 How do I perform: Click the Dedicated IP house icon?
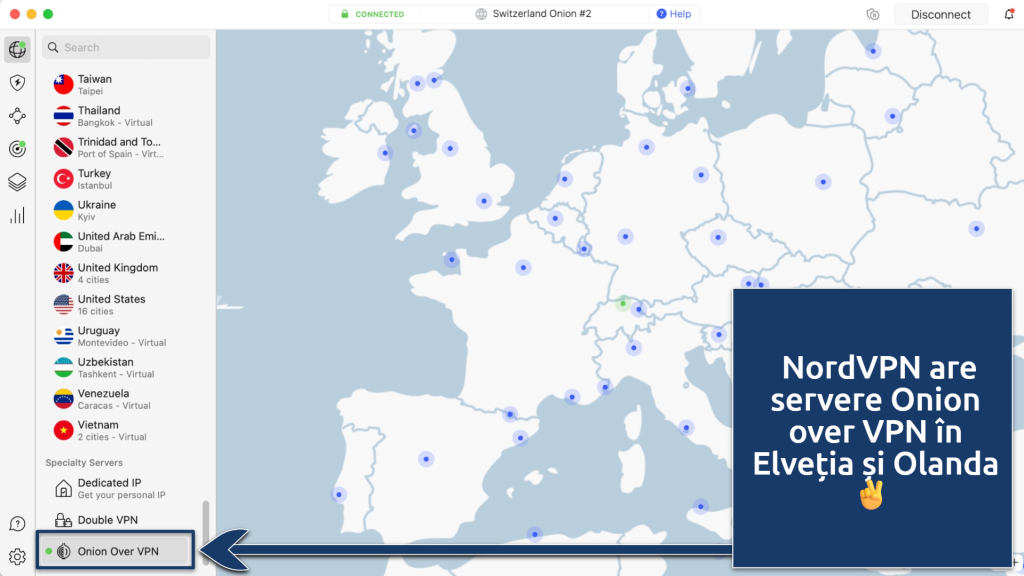[x=63, y=488]
